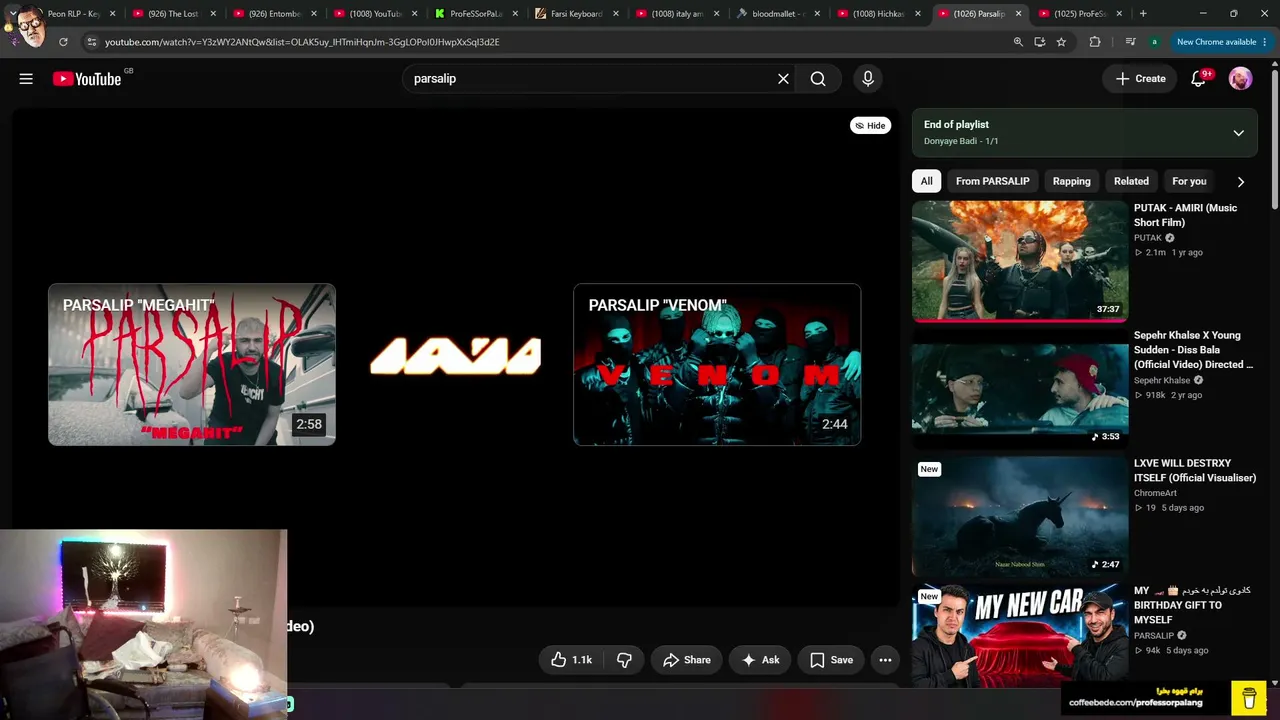
Task: Switch to the ProFeSSorPaLang Kick tab
Action: coord(476,14)
